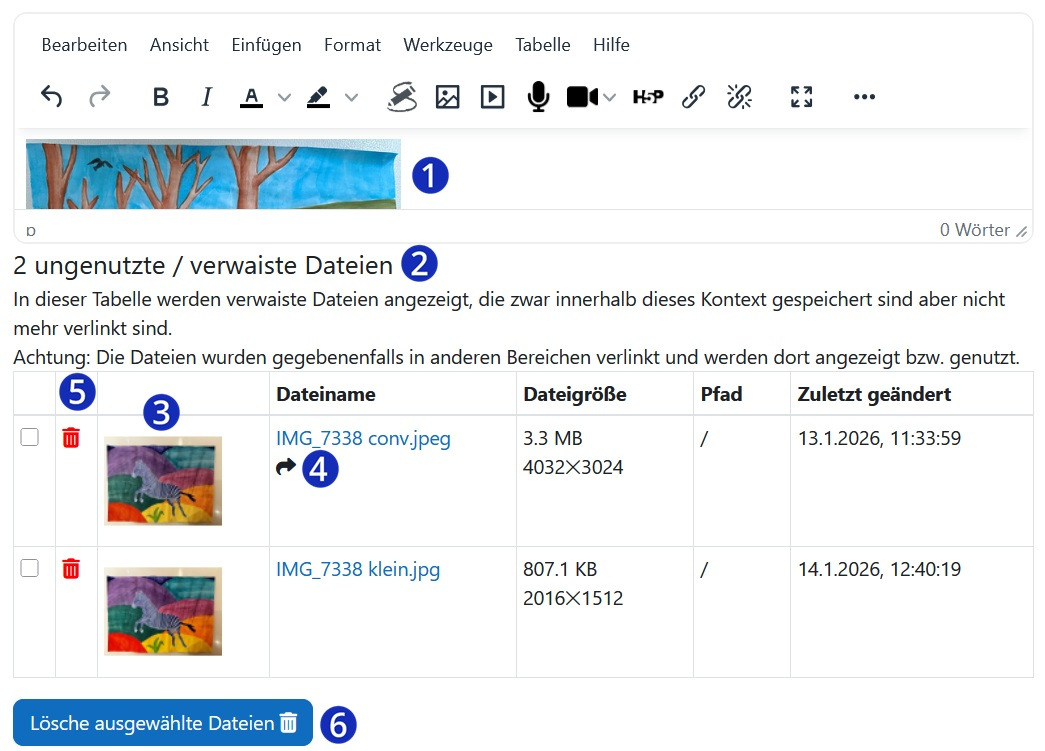This screenshot has width=1045, height=751.
Task: Open the text color dropdown arrow
Action: pos(283,96)
